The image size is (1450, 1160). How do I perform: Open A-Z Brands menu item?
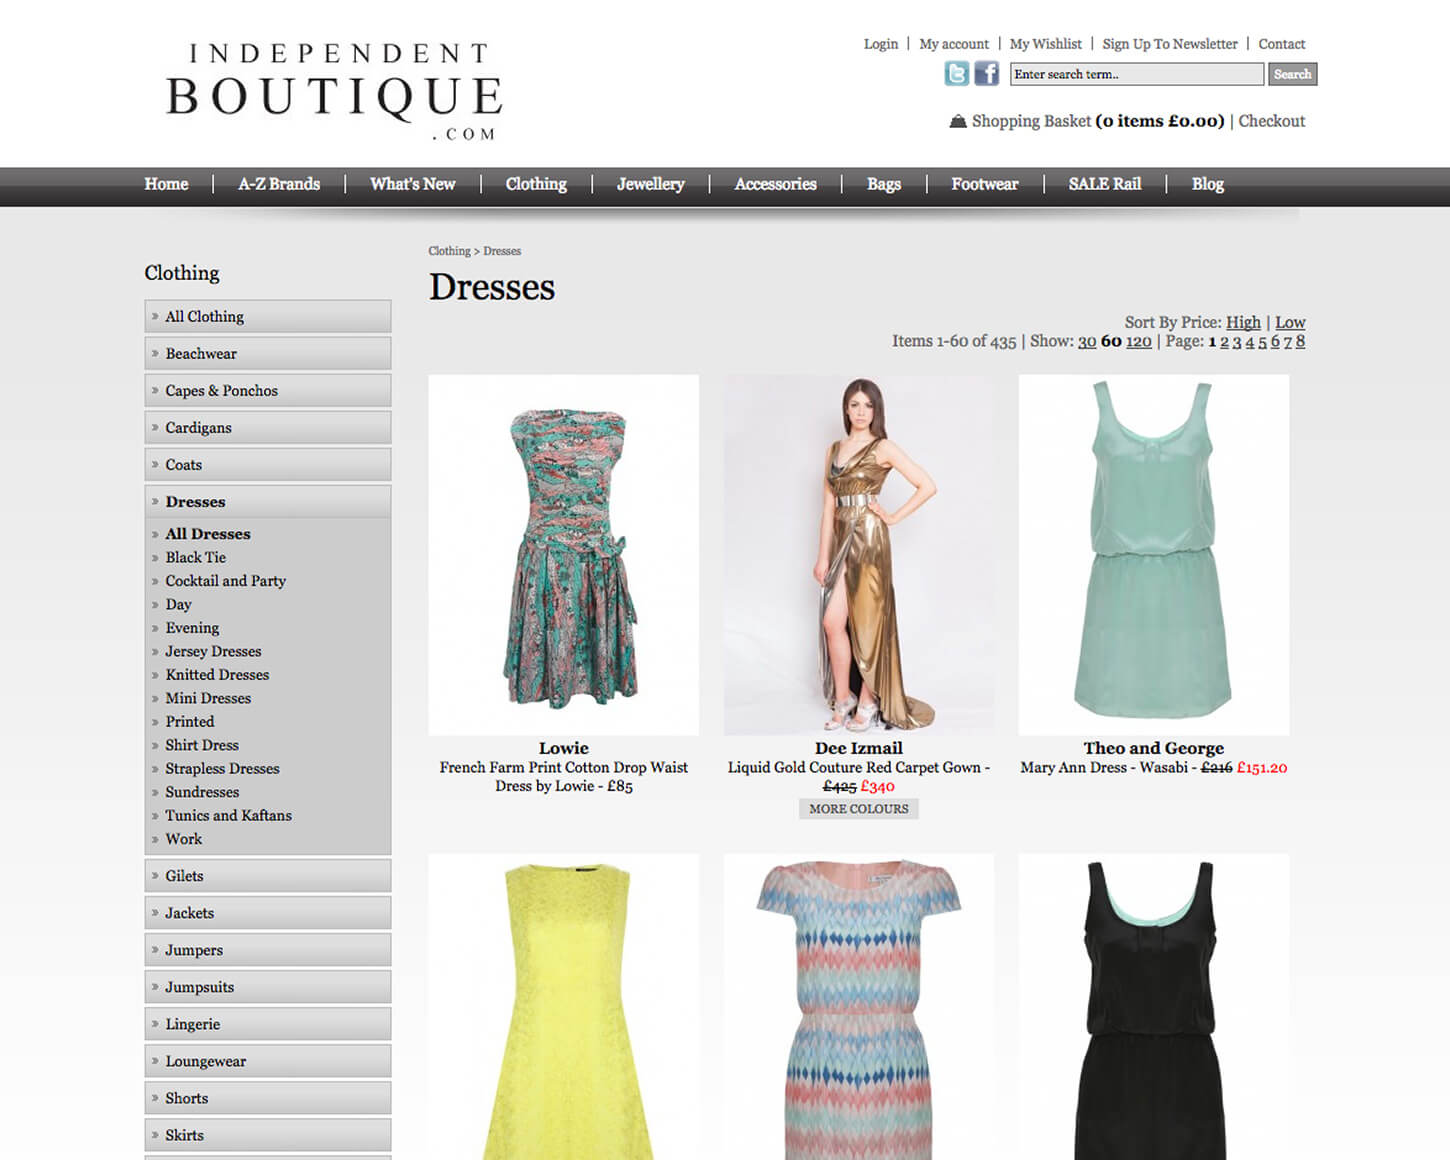(279, 184)
